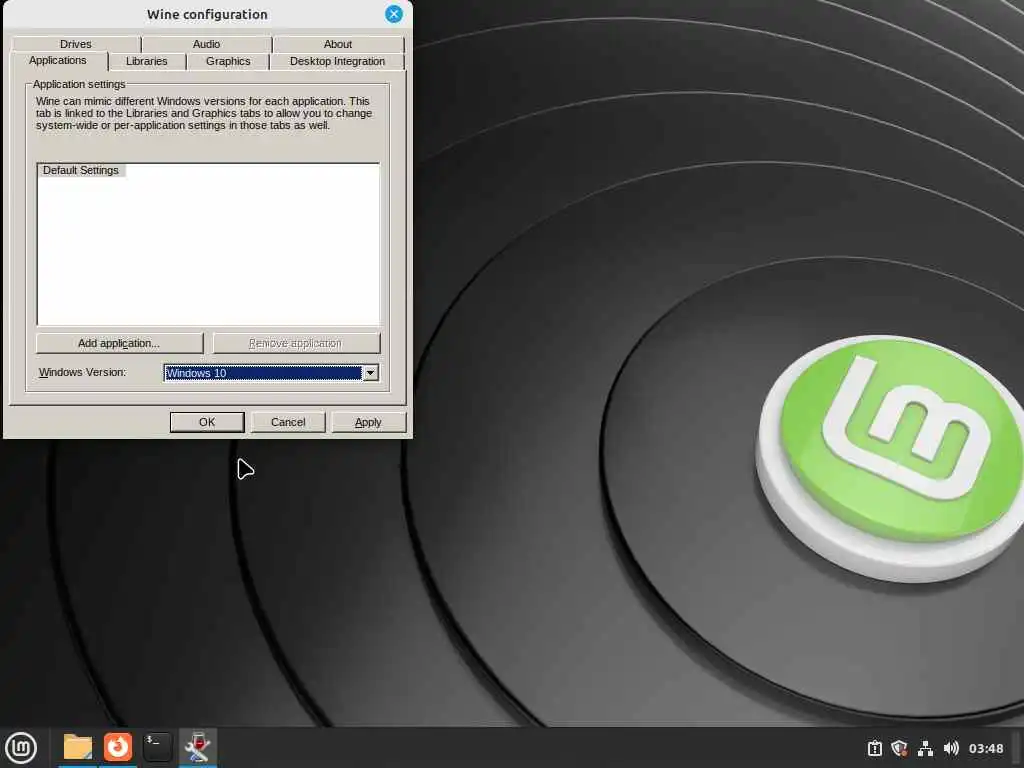The height and width of the screenshot is (768, 1024).
Task: Click the Windows 10 version field
Action: tap(263, 373)
